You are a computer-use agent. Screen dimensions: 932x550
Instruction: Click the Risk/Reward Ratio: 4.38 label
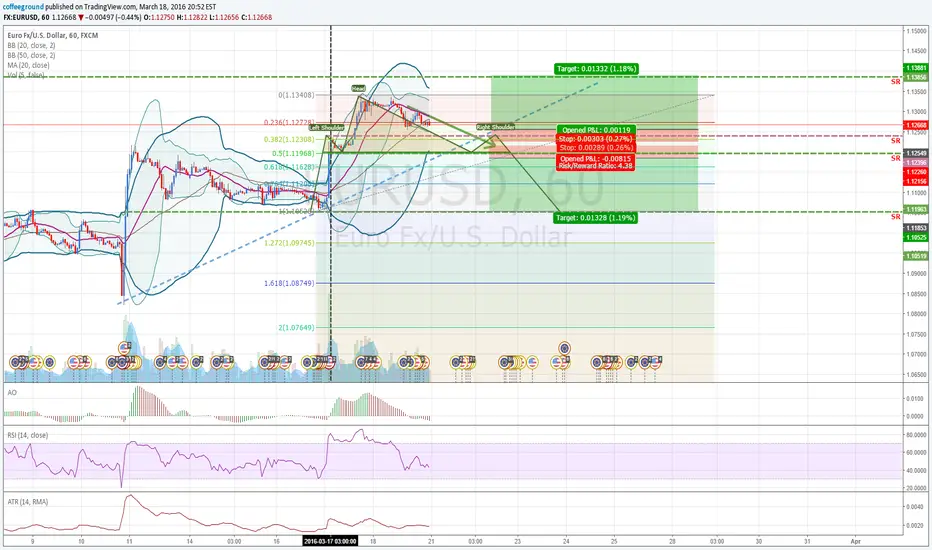tap(596, 166)
